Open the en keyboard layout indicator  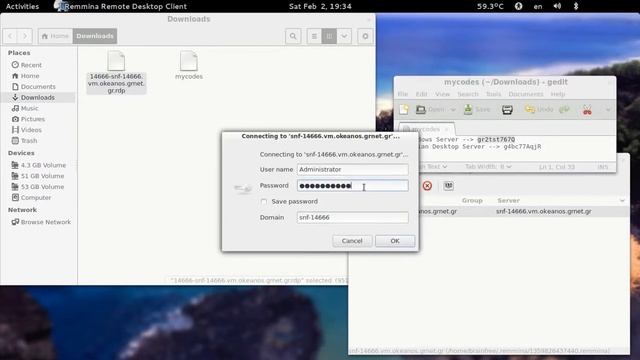pyautogui.click(x=538, y=6)
